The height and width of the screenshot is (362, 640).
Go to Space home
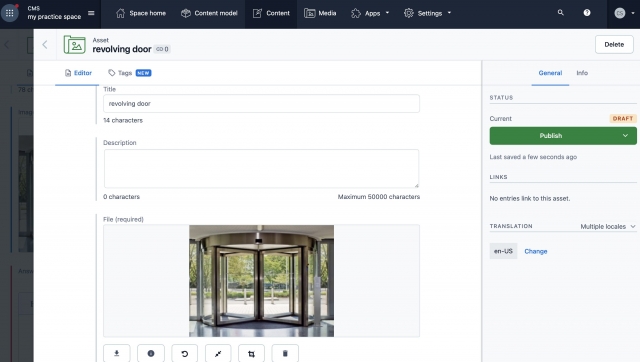[x=141, y=13]
